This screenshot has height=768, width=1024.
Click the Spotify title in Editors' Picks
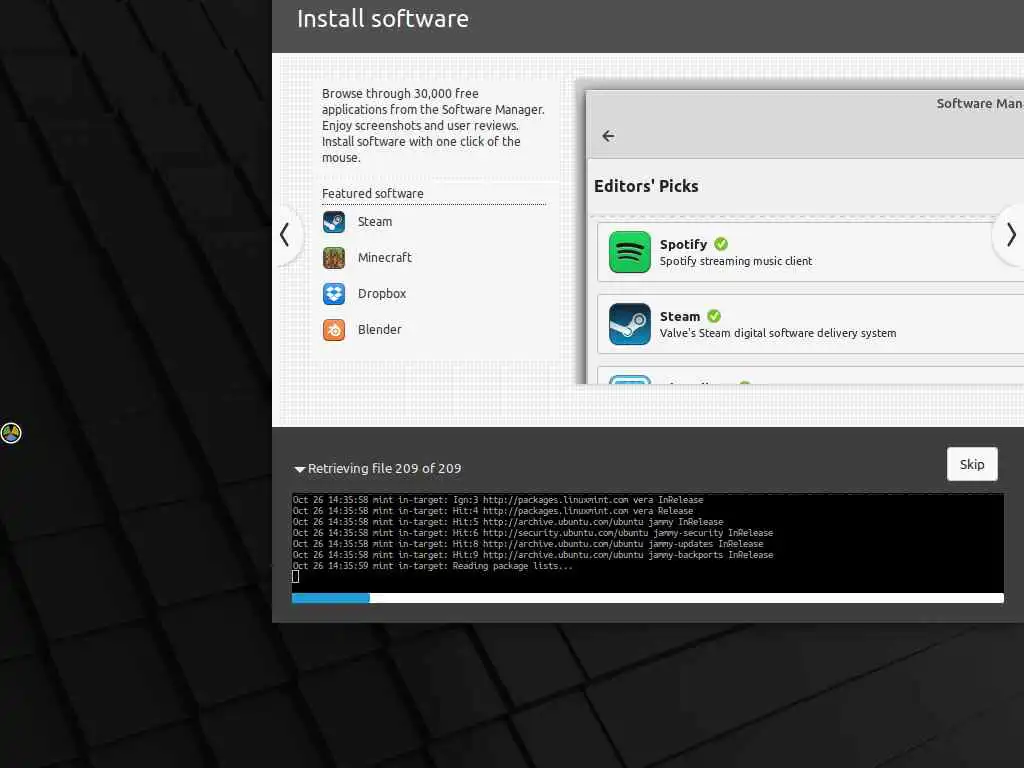pyautogui.click(x=683, y=244)
